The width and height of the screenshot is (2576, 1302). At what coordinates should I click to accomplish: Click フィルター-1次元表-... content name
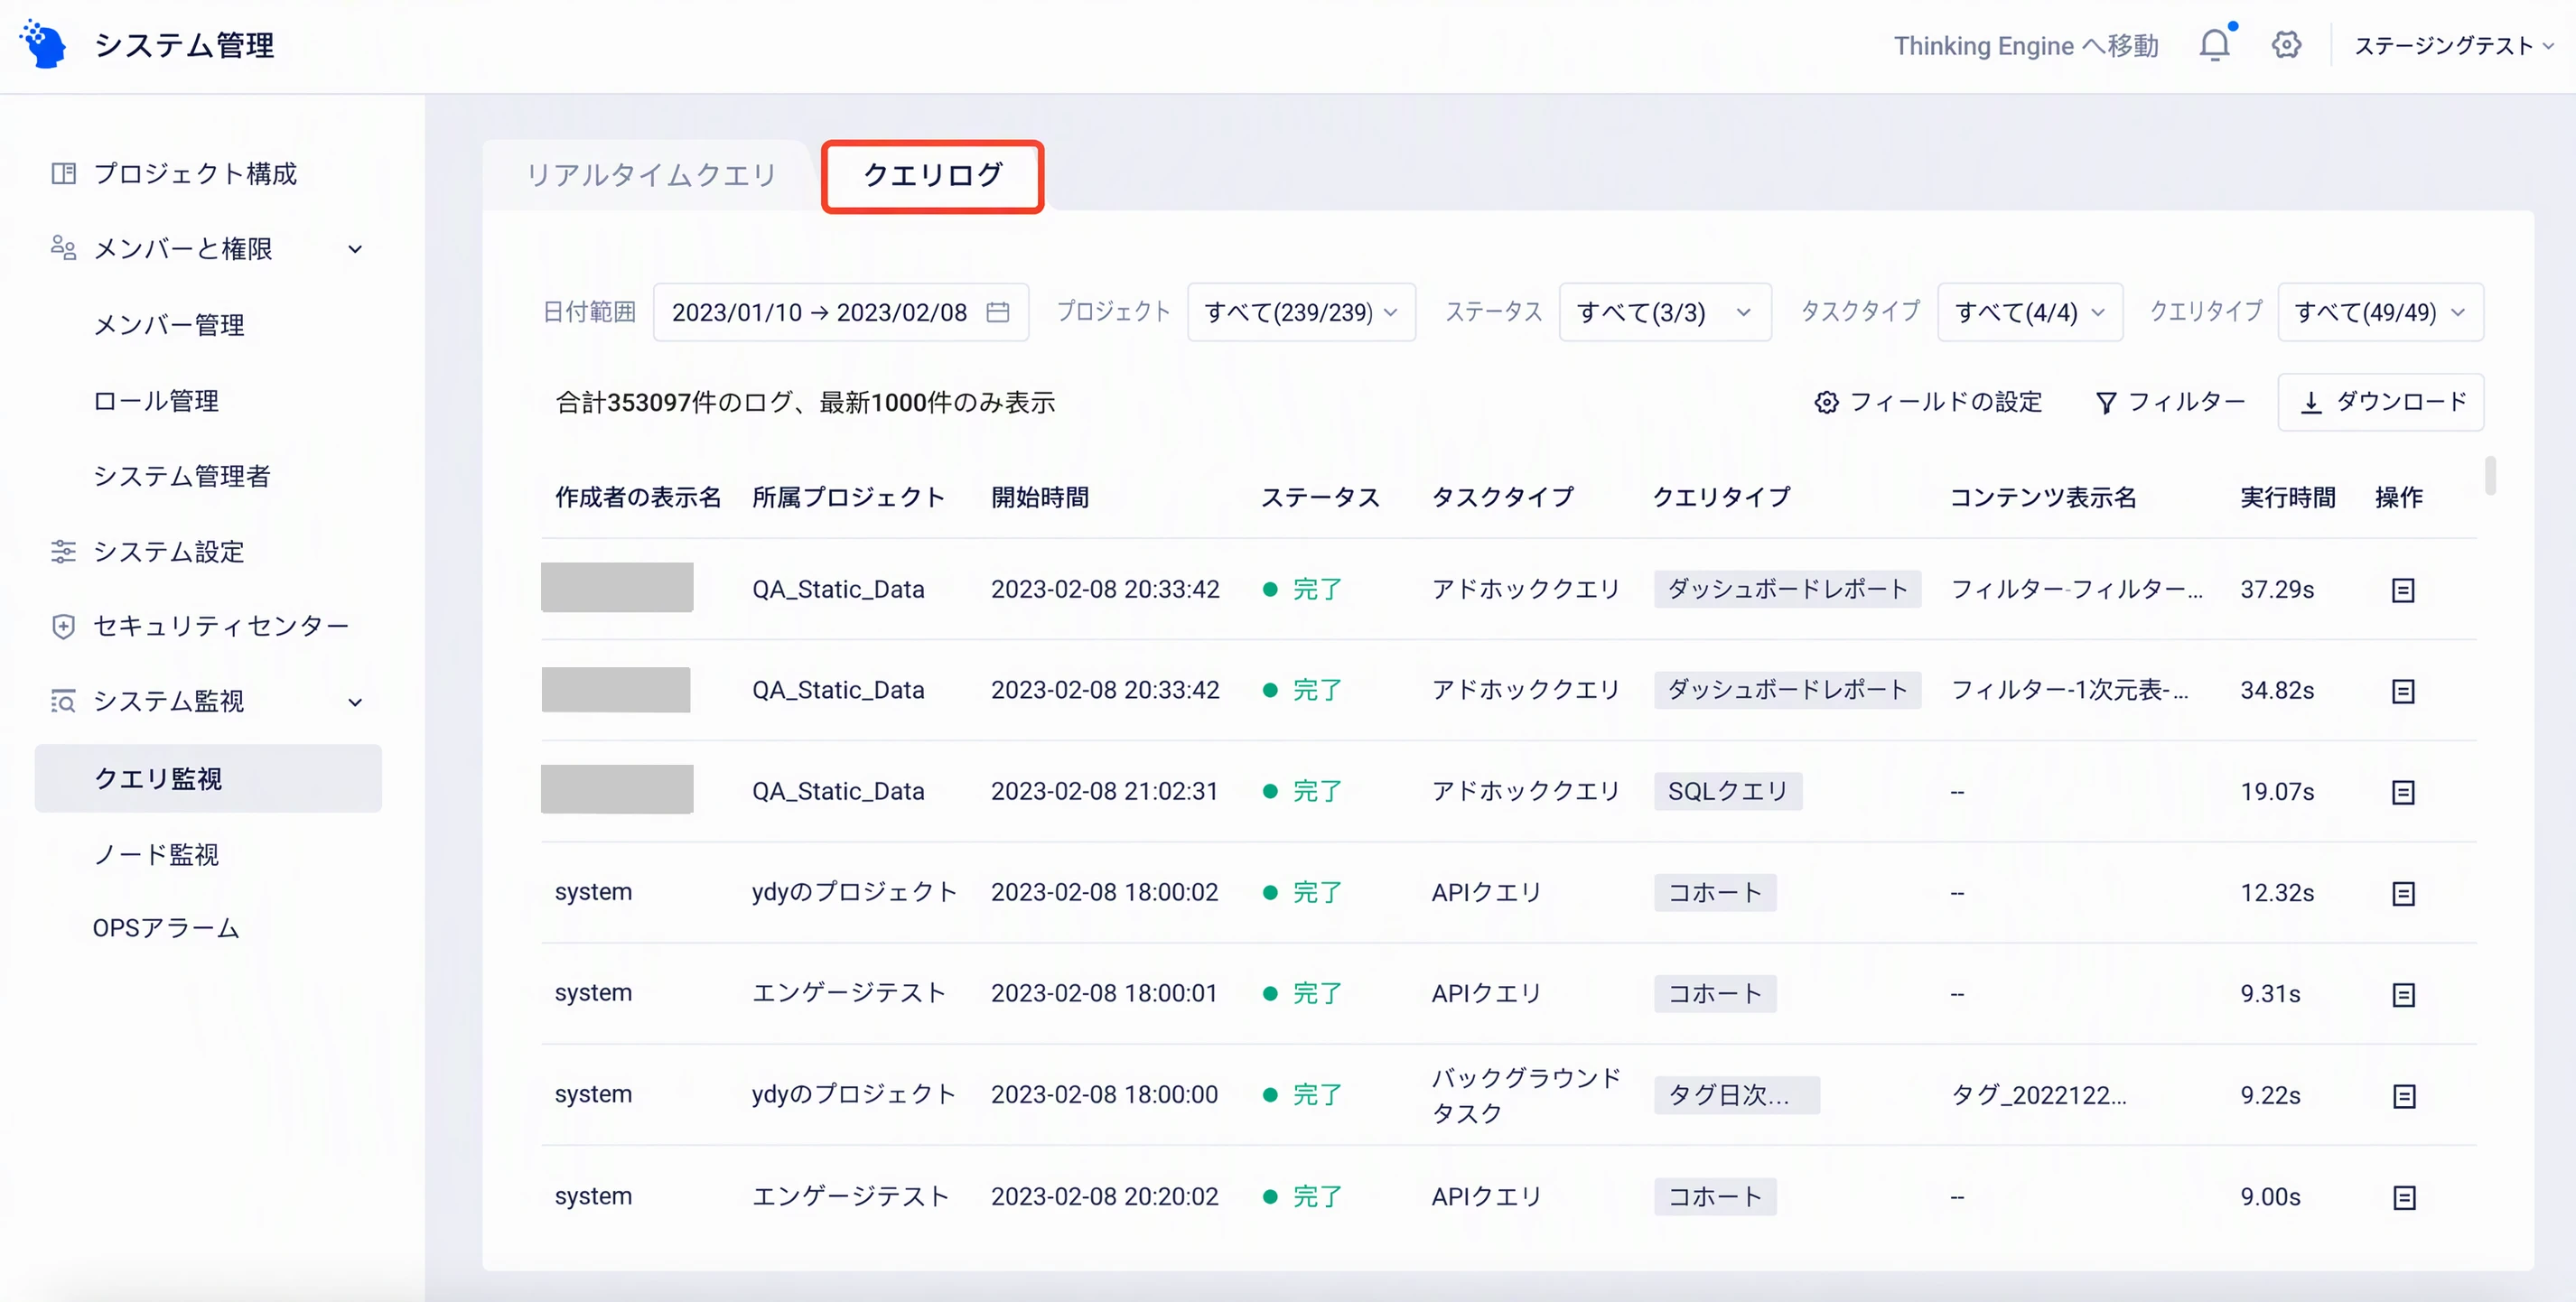click(2069, 690)
